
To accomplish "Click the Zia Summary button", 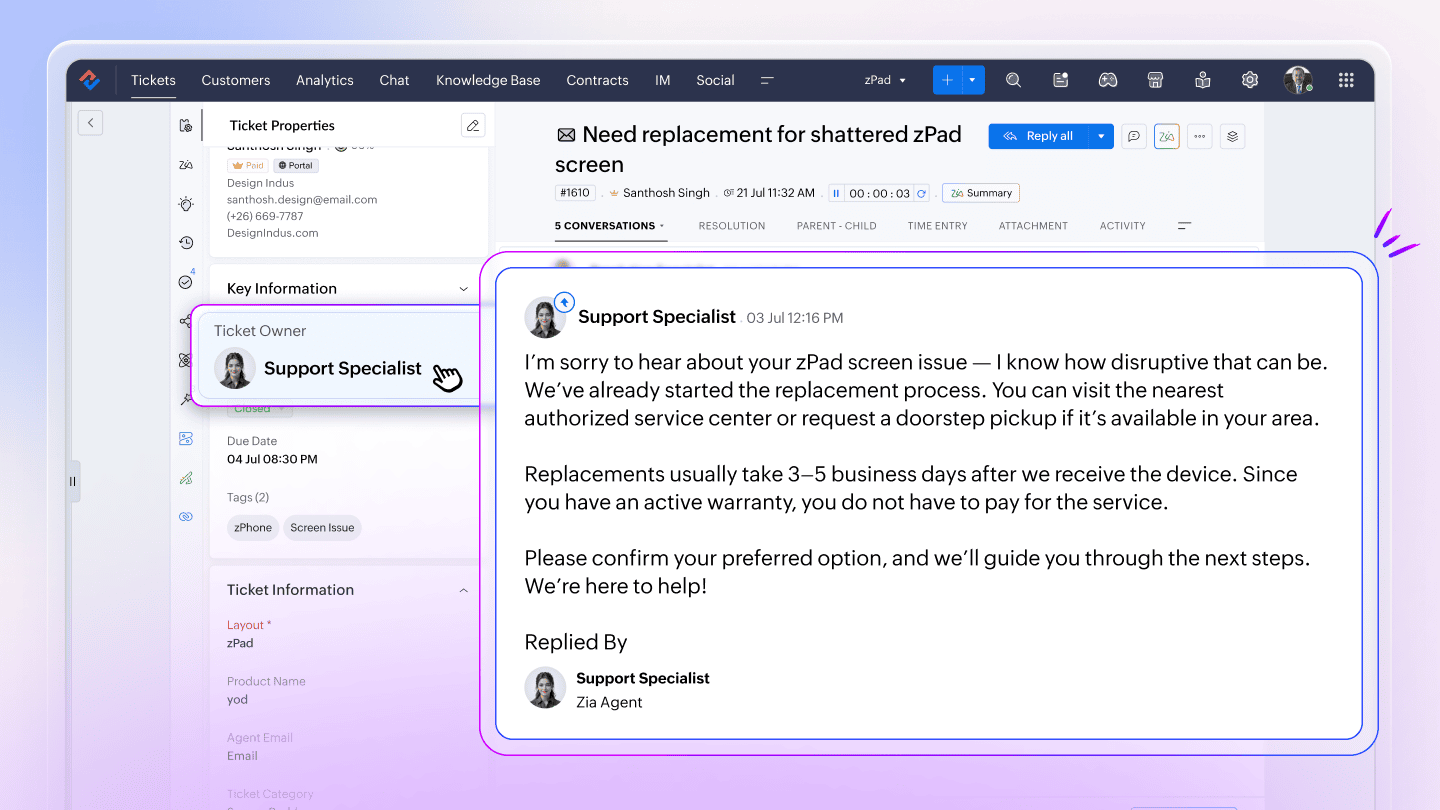I will (x=981, y=193).
